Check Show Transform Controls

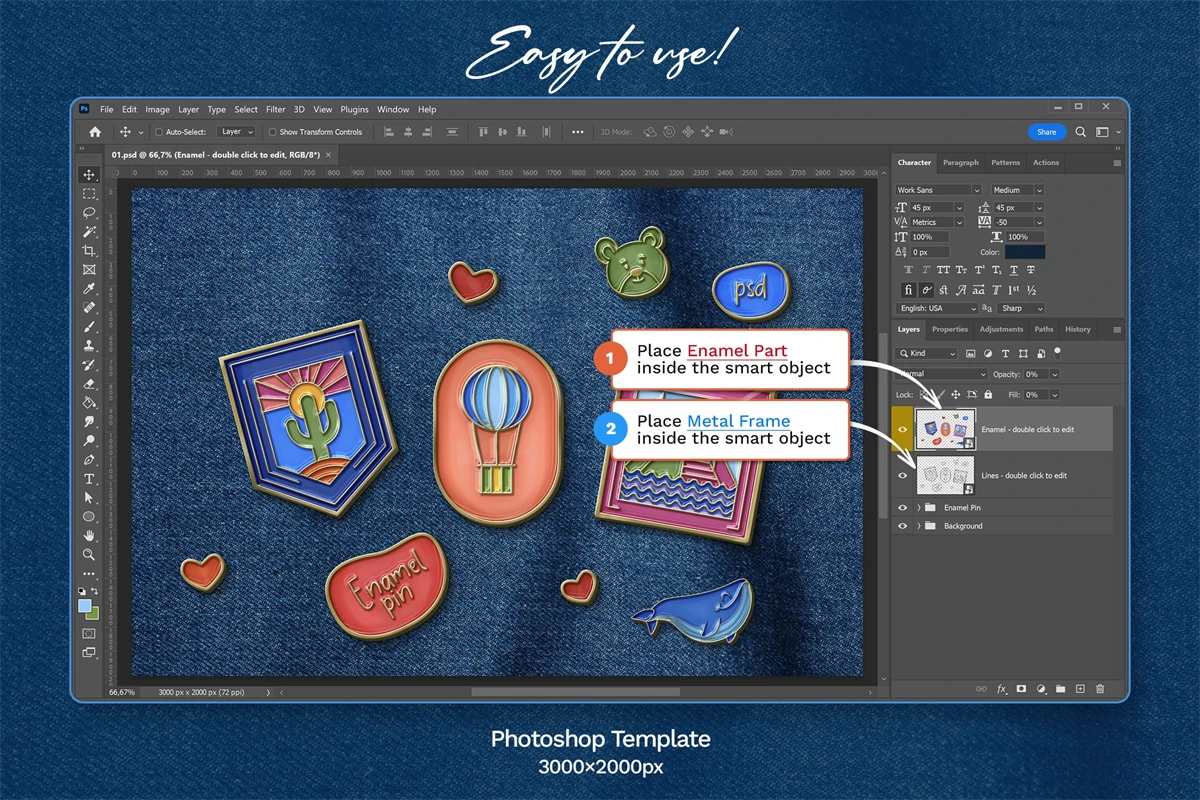coord(273,132)
